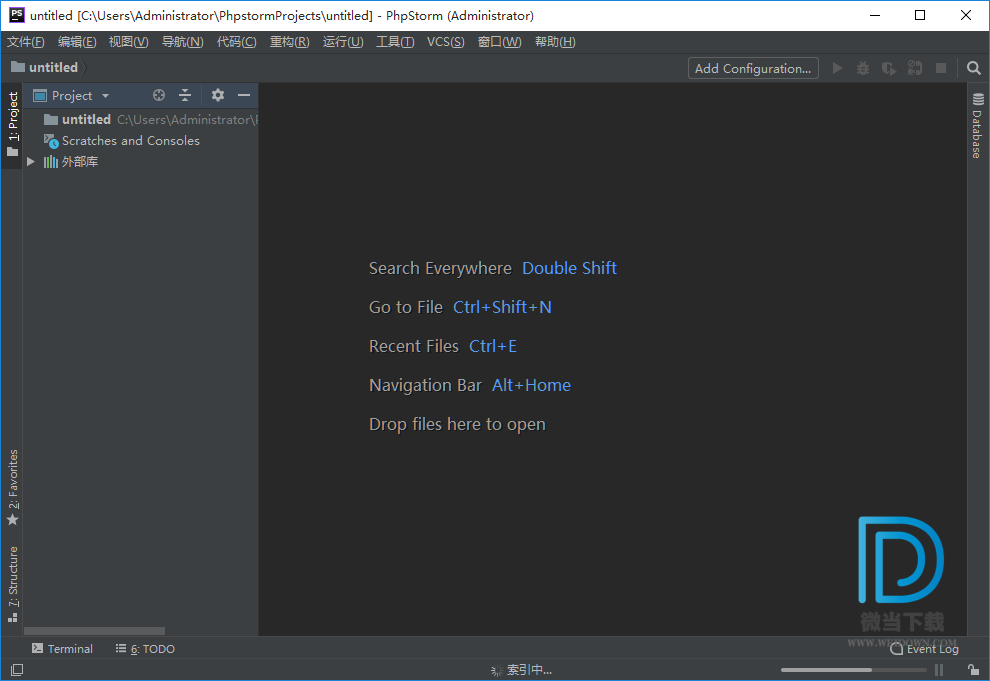Toggle the Event Log tool window
Viewport: 990px width, 681px height.
[x=924, y=649]
